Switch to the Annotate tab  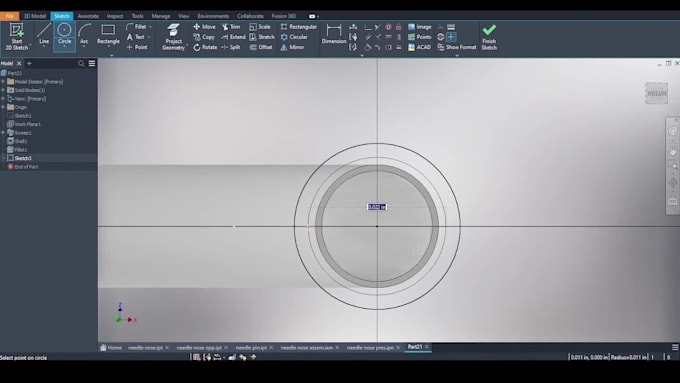88,16
